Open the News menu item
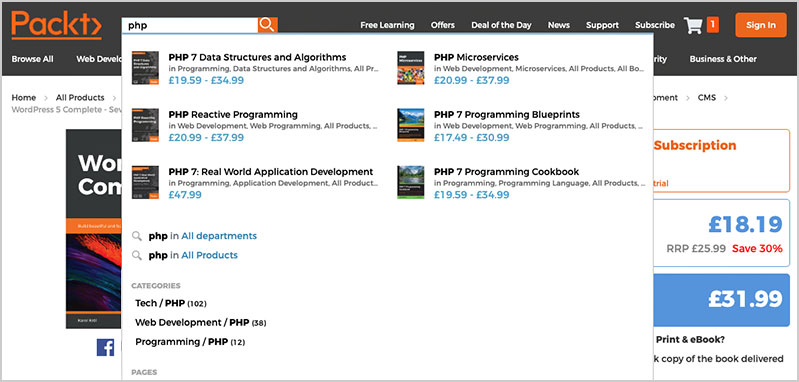799x382 pixels. click(559, 25)
